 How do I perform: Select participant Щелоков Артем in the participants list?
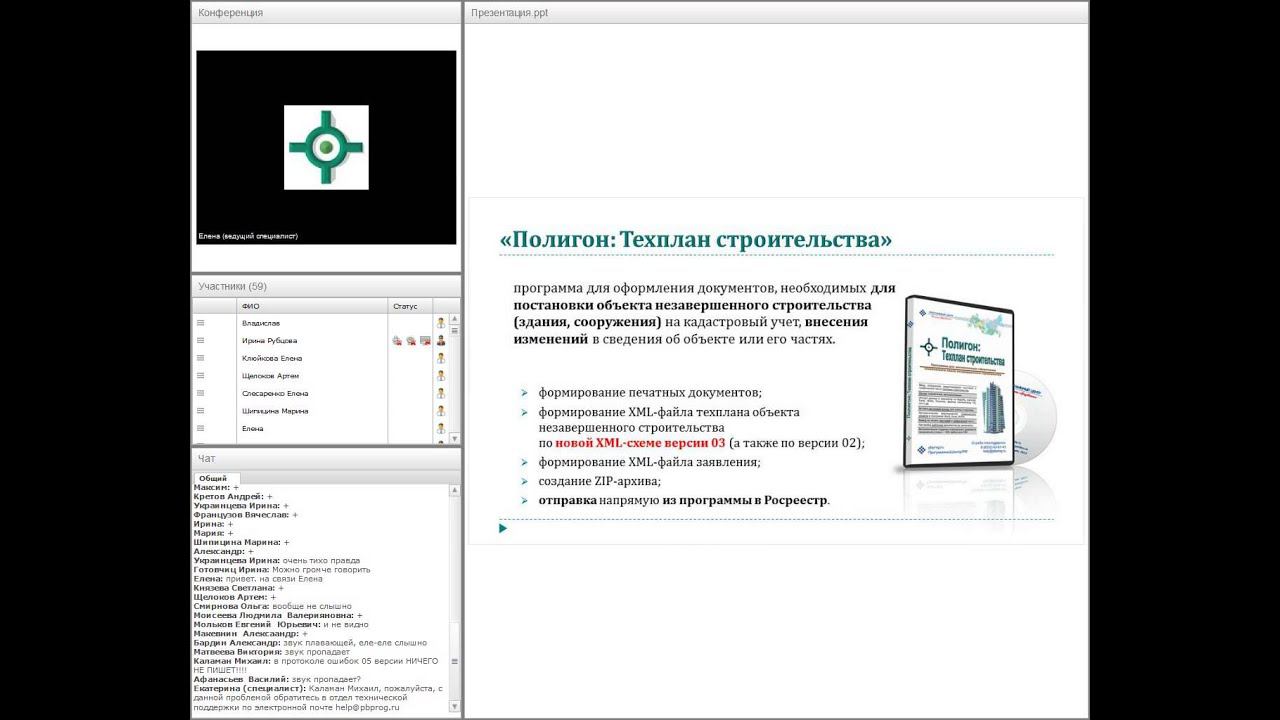point(270,375)
